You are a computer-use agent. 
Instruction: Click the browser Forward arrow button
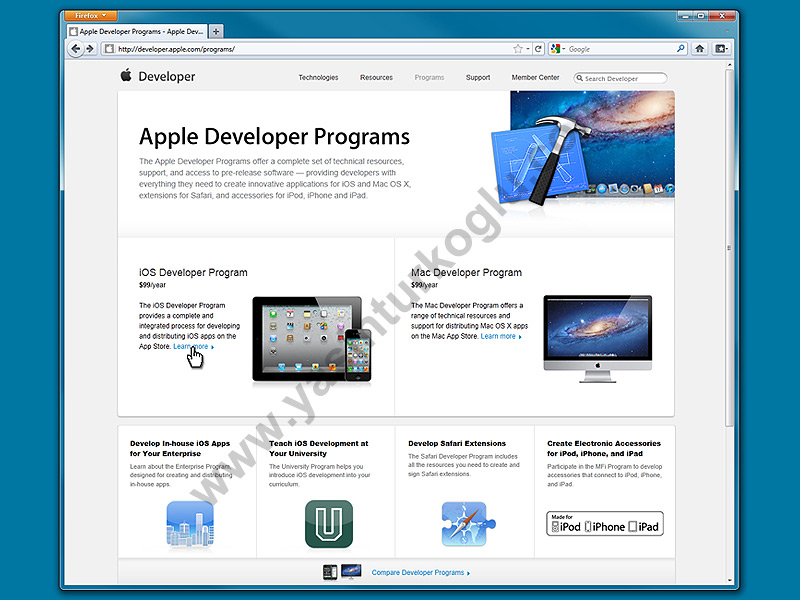(x=90, y=49)
